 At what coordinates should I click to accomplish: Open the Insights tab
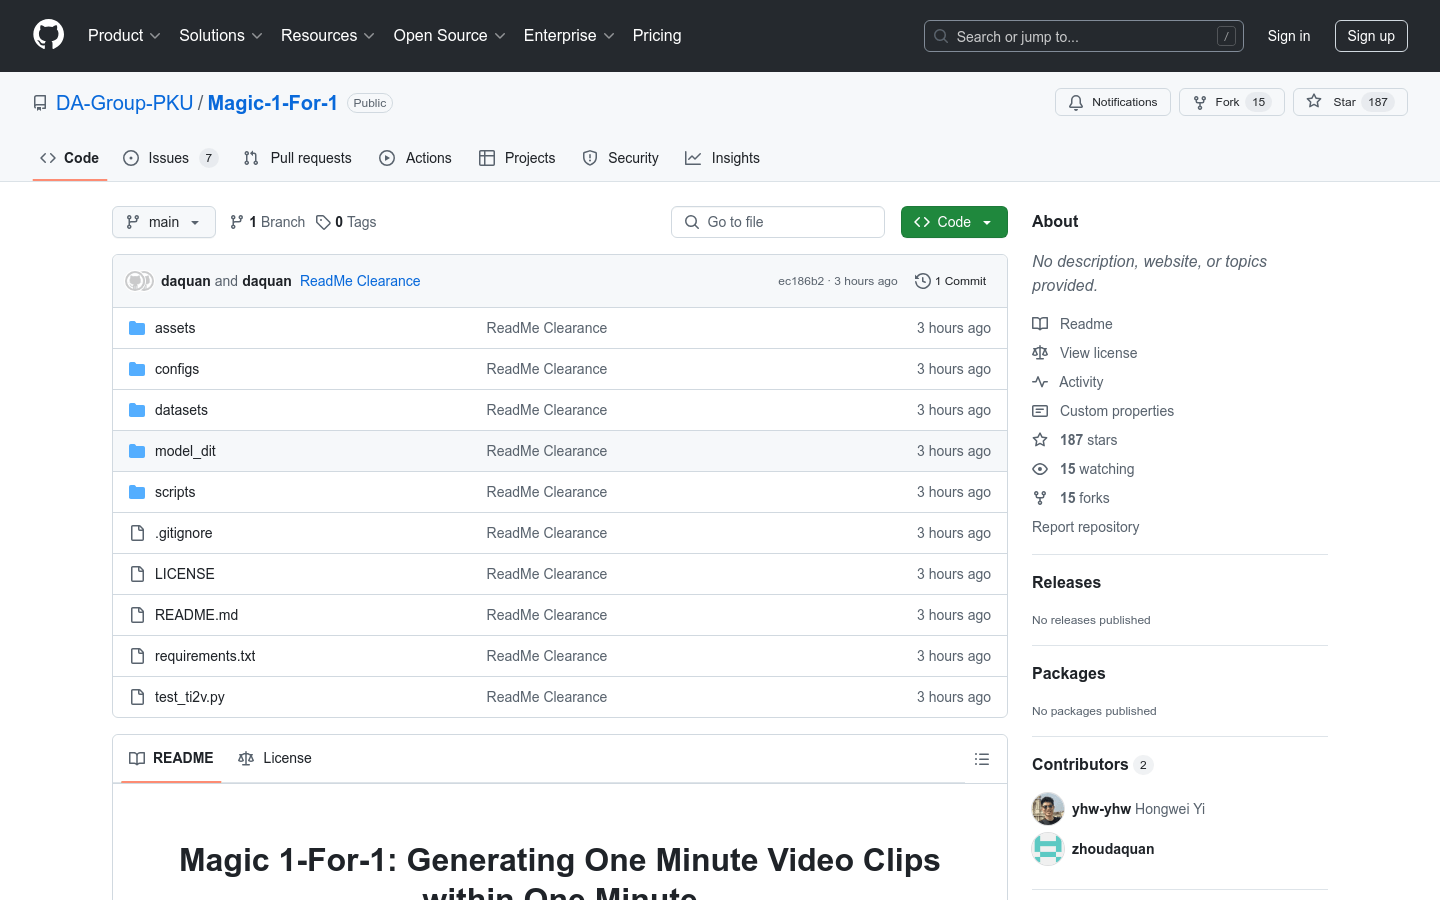tap(722, 158)
